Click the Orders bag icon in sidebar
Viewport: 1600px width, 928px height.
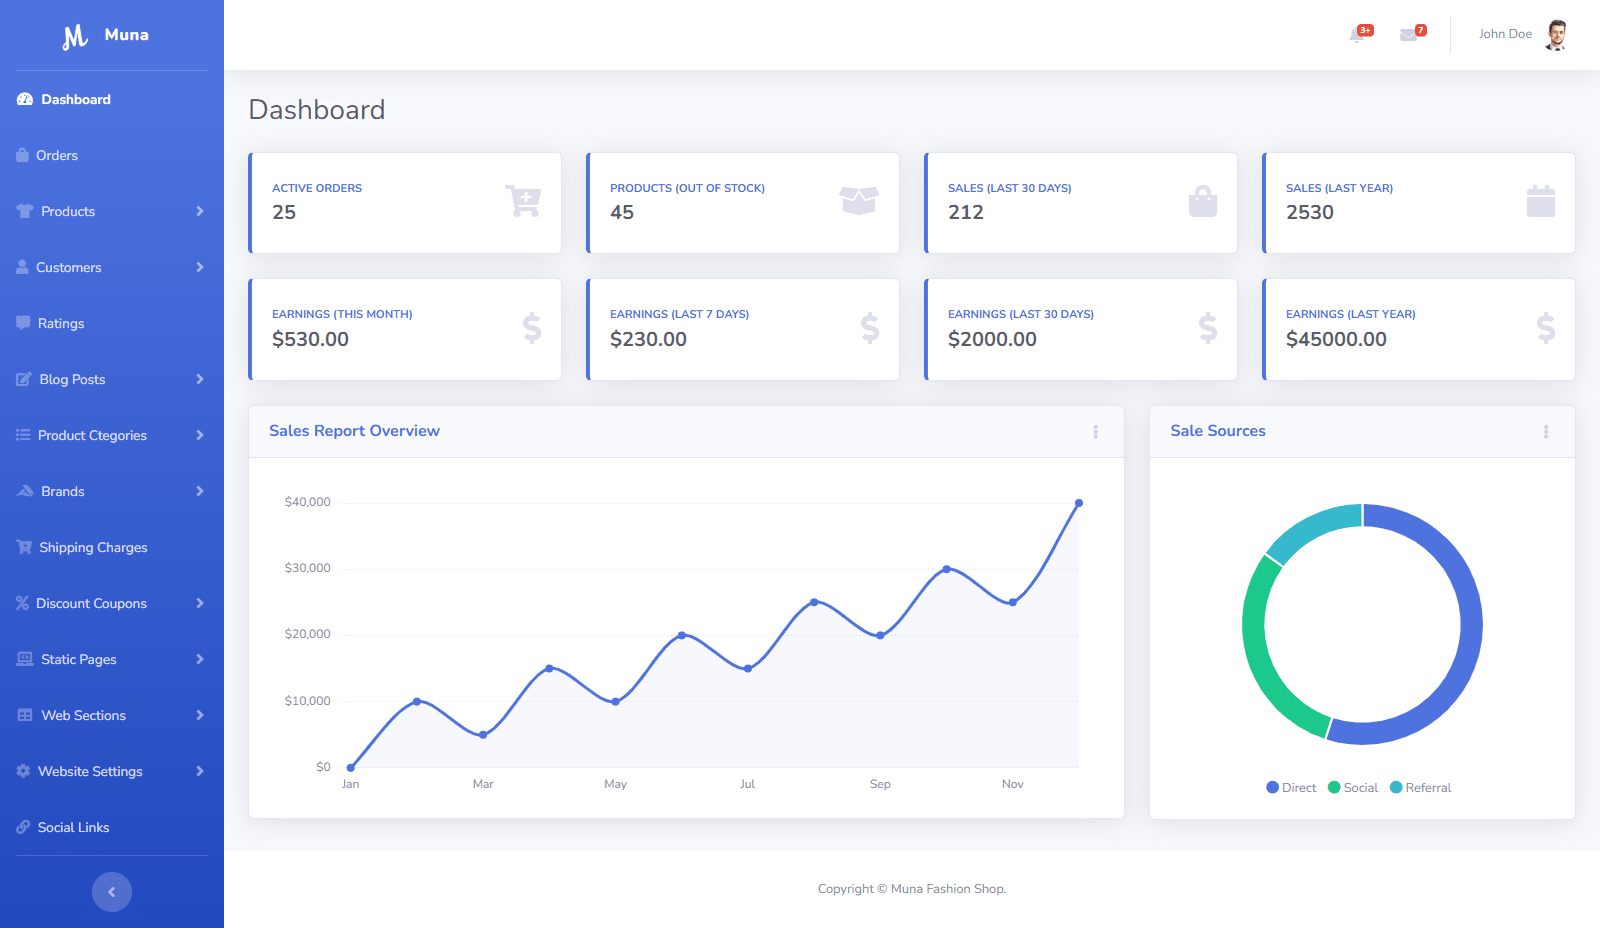(22, 155)
